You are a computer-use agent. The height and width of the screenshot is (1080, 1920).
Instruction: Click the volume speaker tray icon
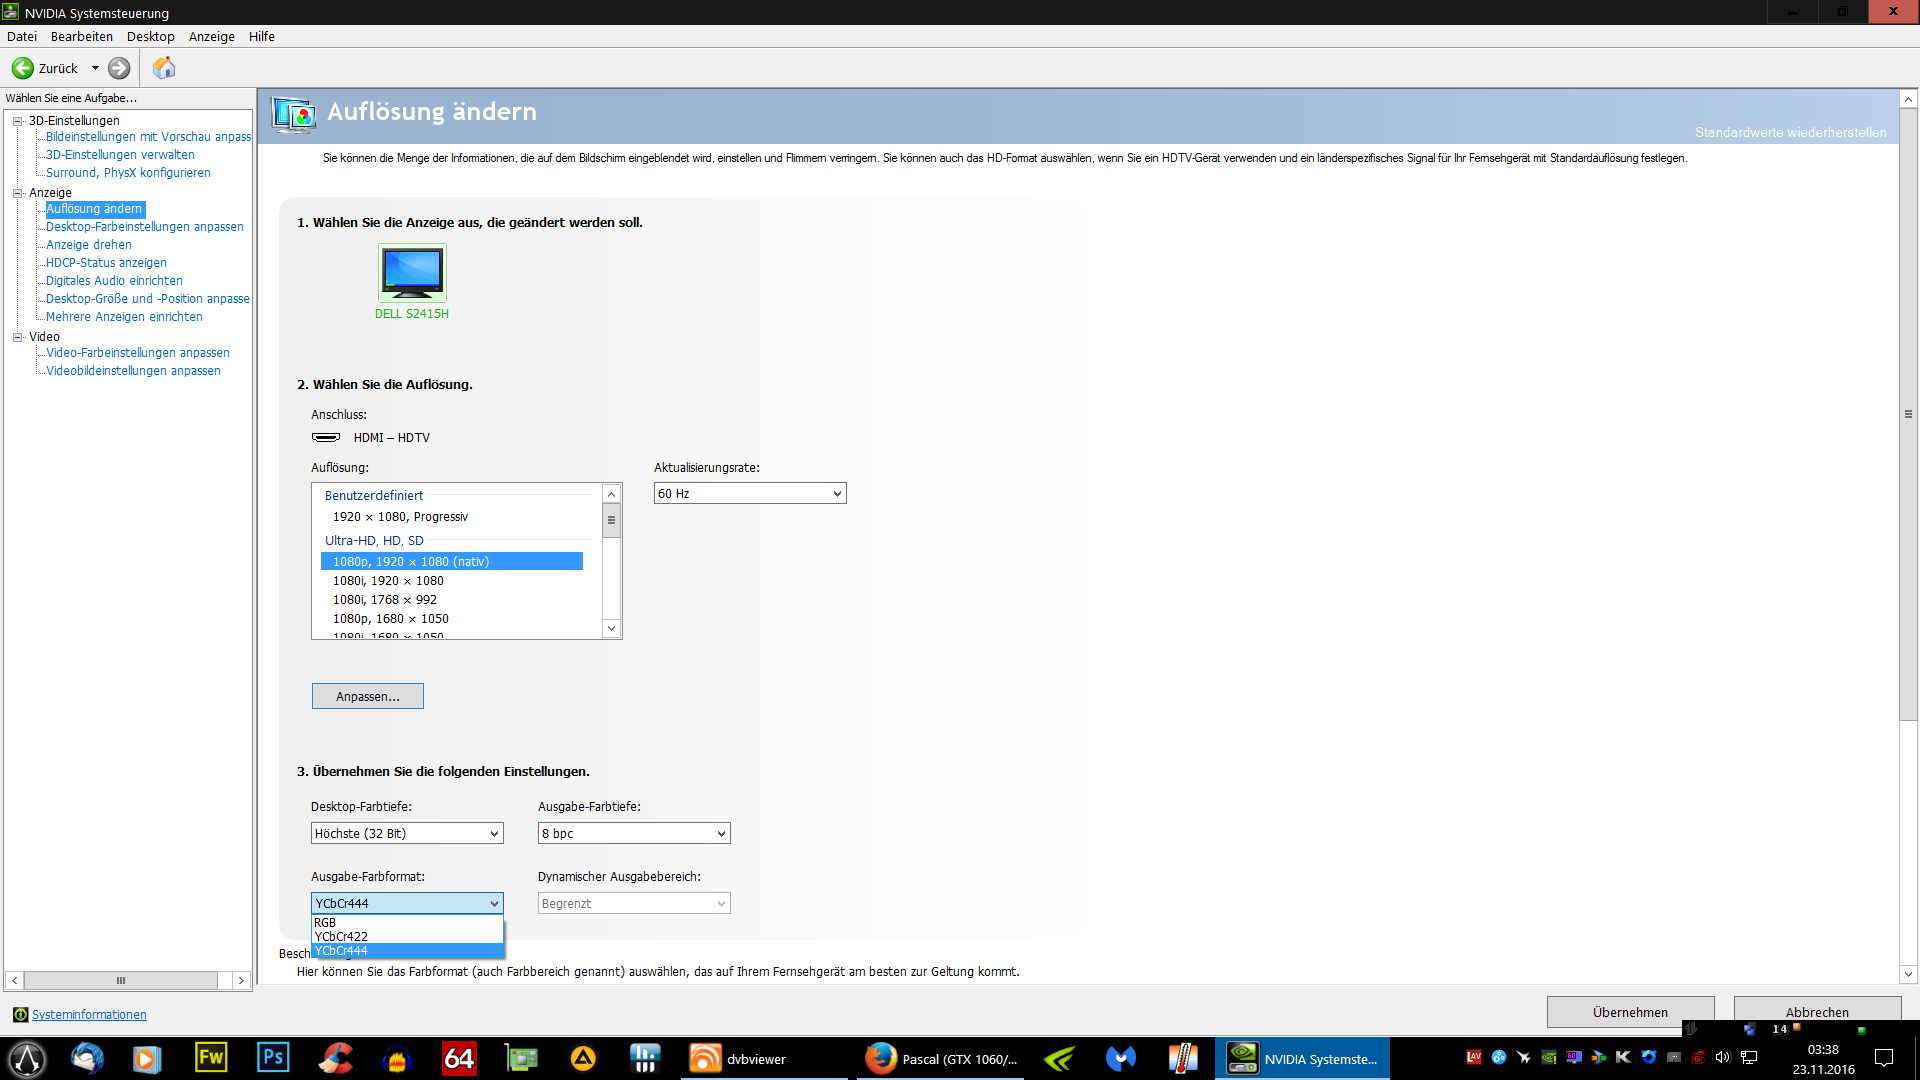pos(1722,1057)
